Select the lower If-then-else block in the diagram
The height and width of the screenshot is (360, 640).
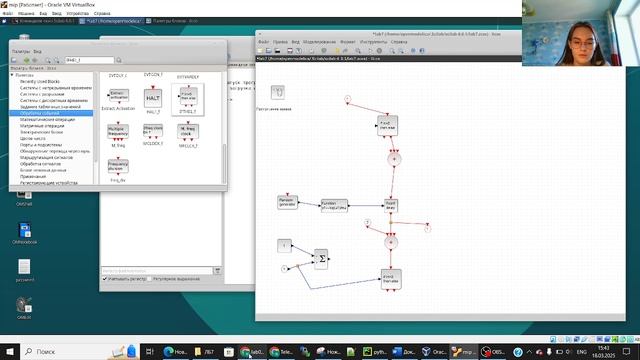[391, 279]
